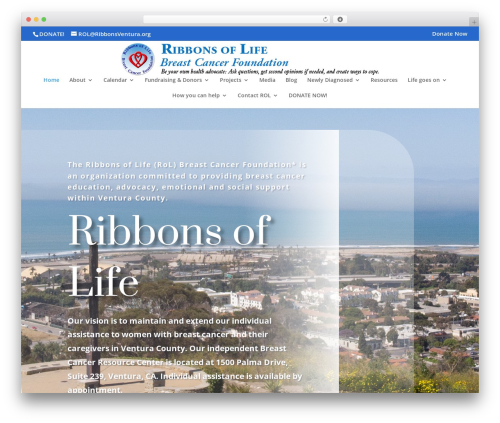Click the "Be your own health advocate" tagline
This screenshot has width=500, height=423.
(x=270, y=71)
